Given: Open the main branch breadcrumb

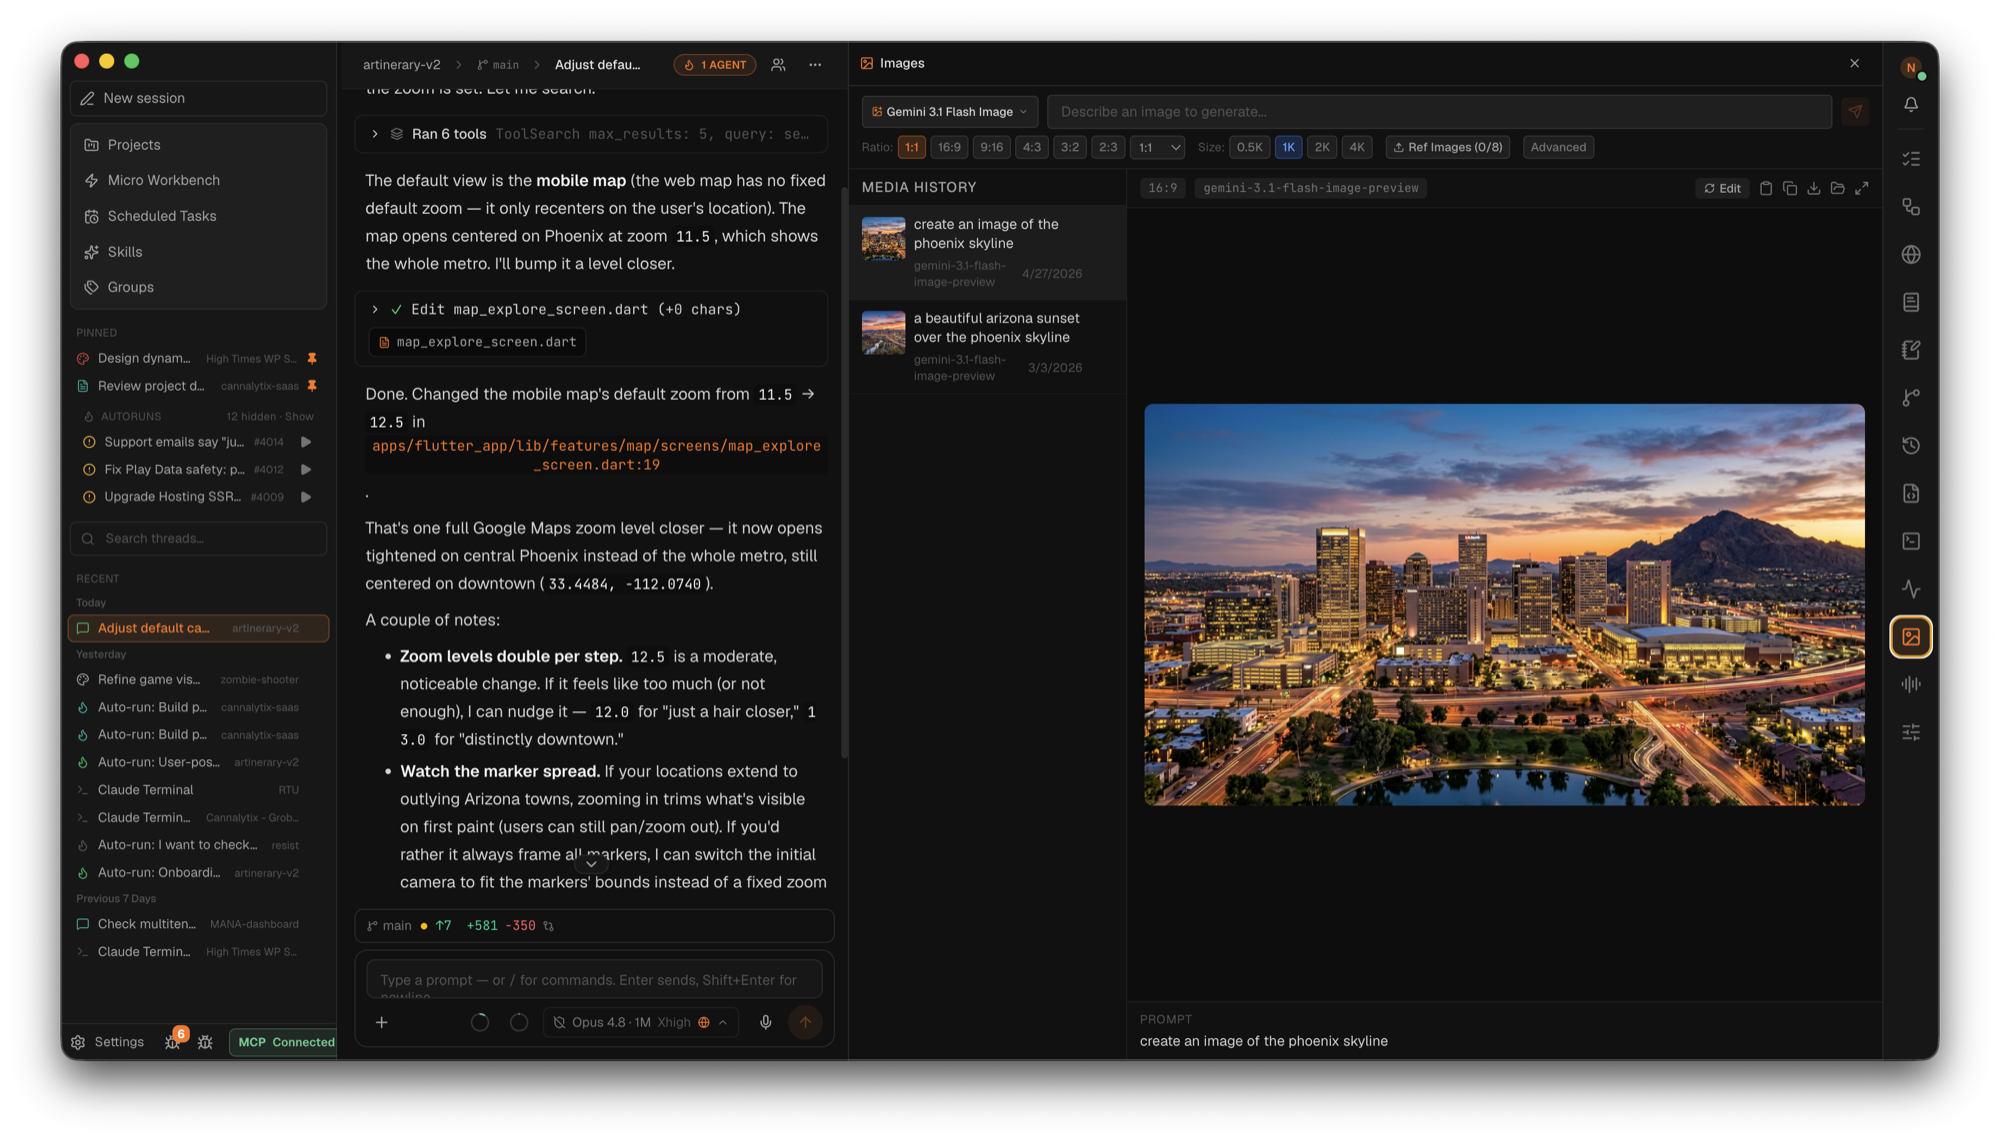Looking at the screenshot, I should [498, 65].
